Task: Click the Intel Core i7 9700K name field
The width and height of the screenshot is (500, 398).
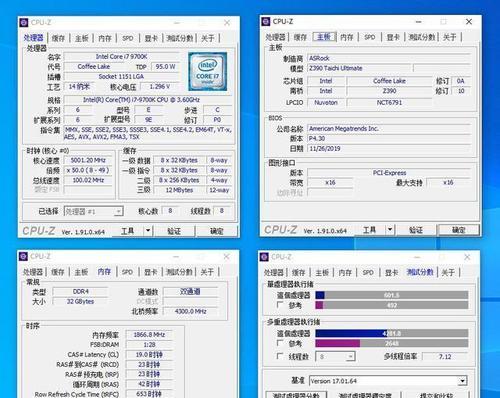Action: [121, 57]
